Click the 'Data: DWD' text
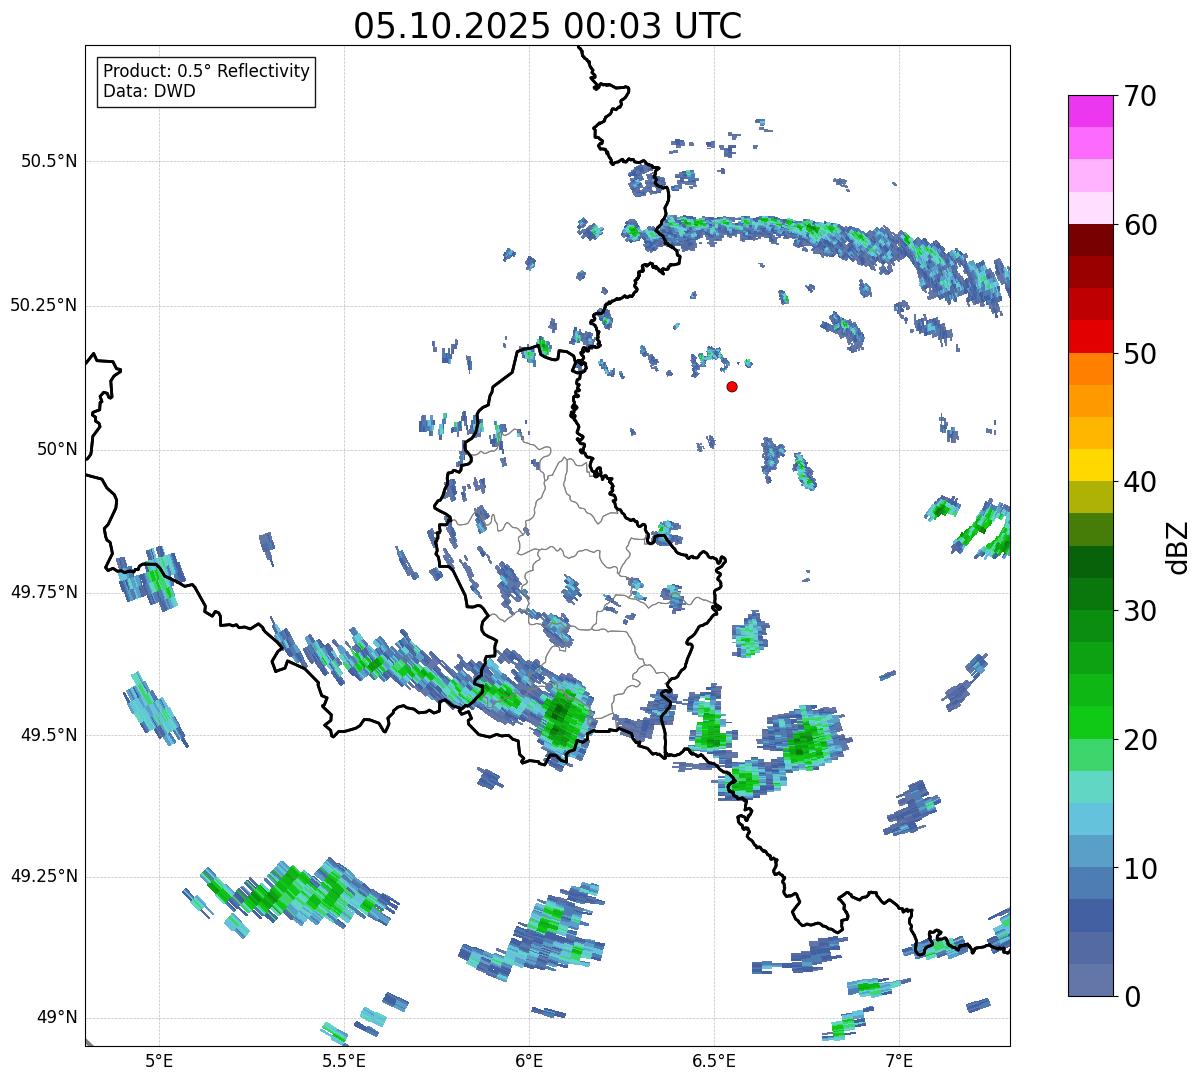The width and height of the screenshot is (1202, 1081). coord(149,92)
